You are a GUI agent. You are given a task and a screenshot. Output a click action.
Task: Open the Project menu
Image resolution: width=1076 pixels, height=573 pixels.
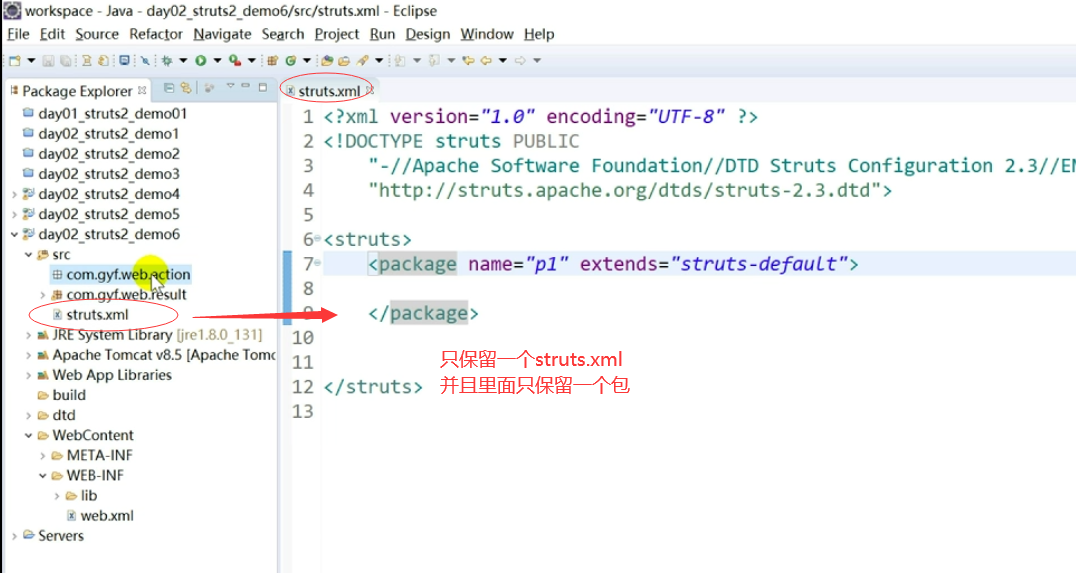pyautogui.click(x=337, y=34)
